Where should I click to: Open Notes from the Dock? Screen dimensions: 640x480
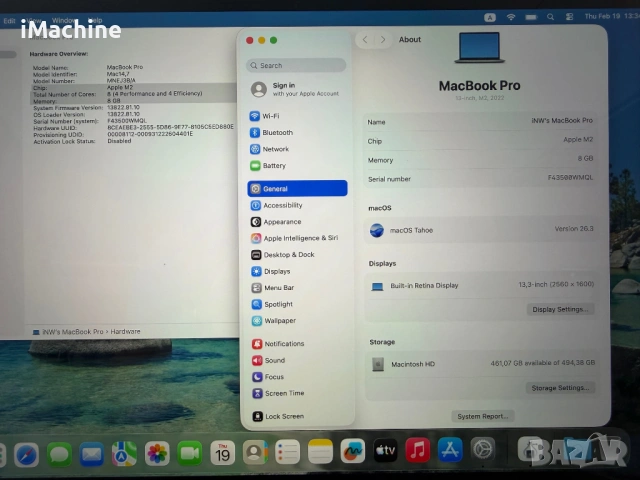pos(320,451)
